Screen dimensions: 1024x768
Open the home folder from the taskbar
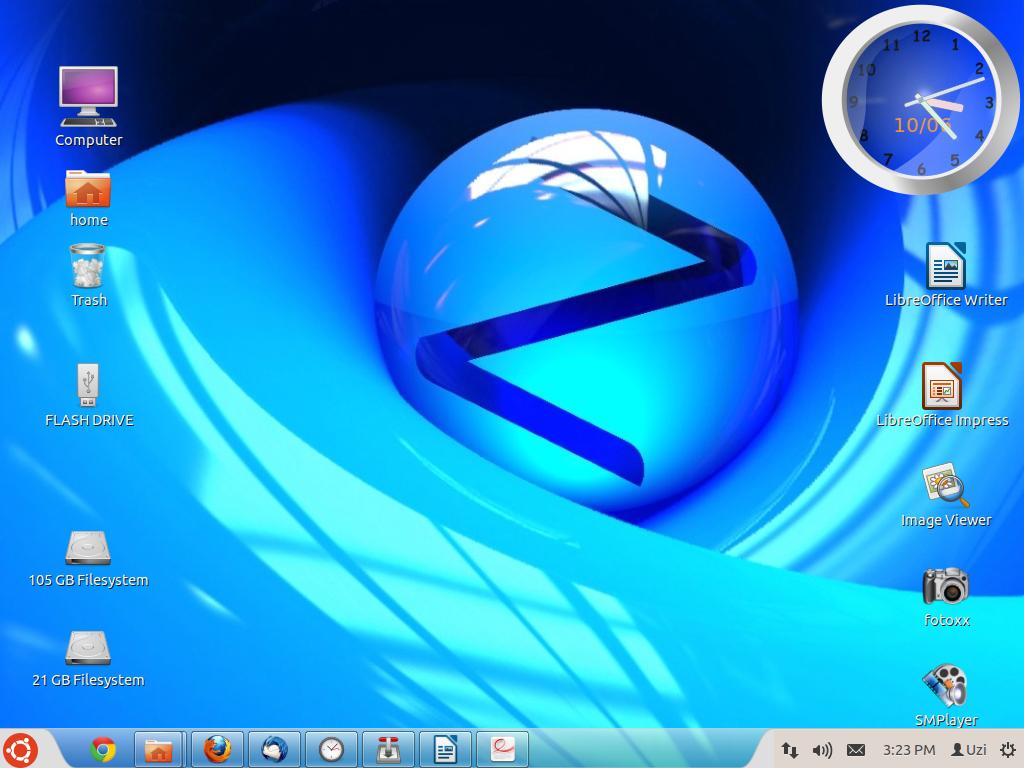pos(159,749)
